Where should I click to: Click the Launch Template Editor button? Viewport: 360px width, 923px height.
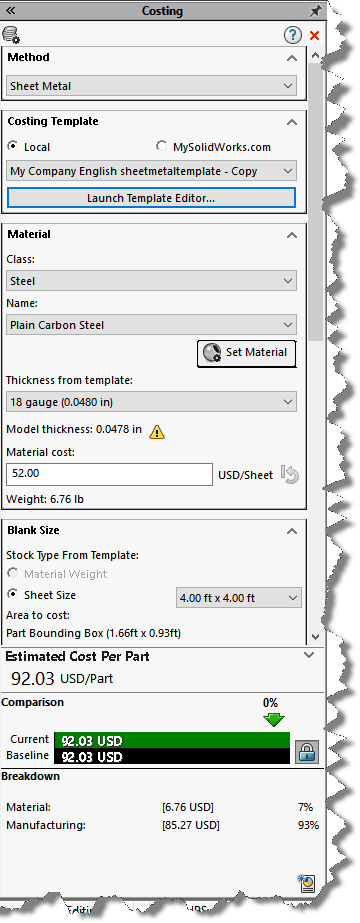pyautogui.click(x=151, y=198)
